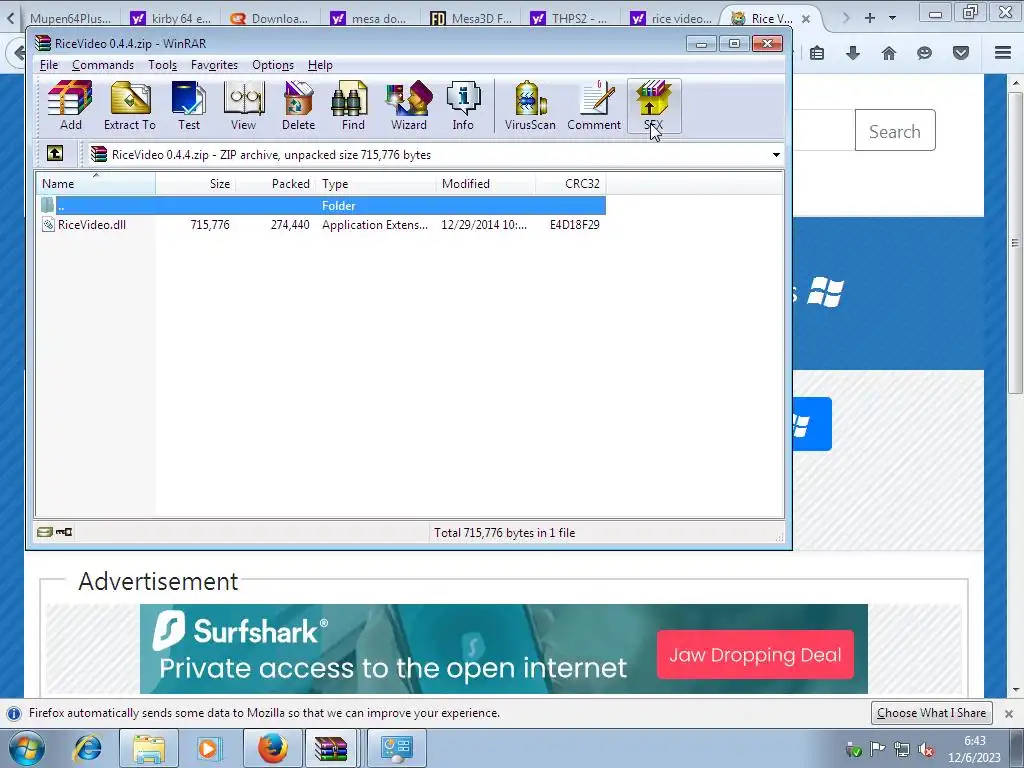
Task: Switch to the Mesa3D F... browser tab
Action: (x=472, y=18)
